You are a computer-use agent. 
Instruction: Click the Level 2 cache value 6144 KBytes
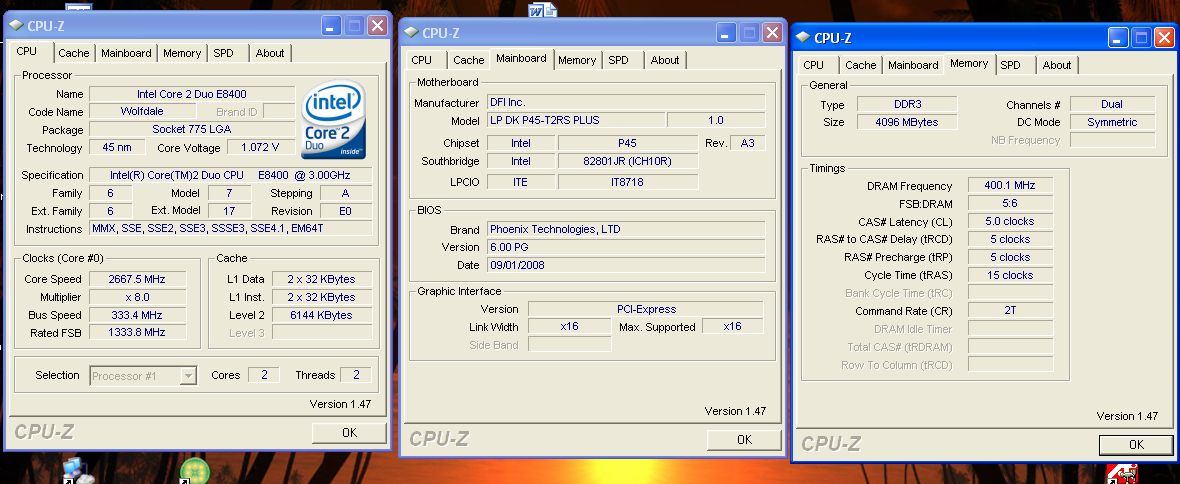click(x=321, y=315)
